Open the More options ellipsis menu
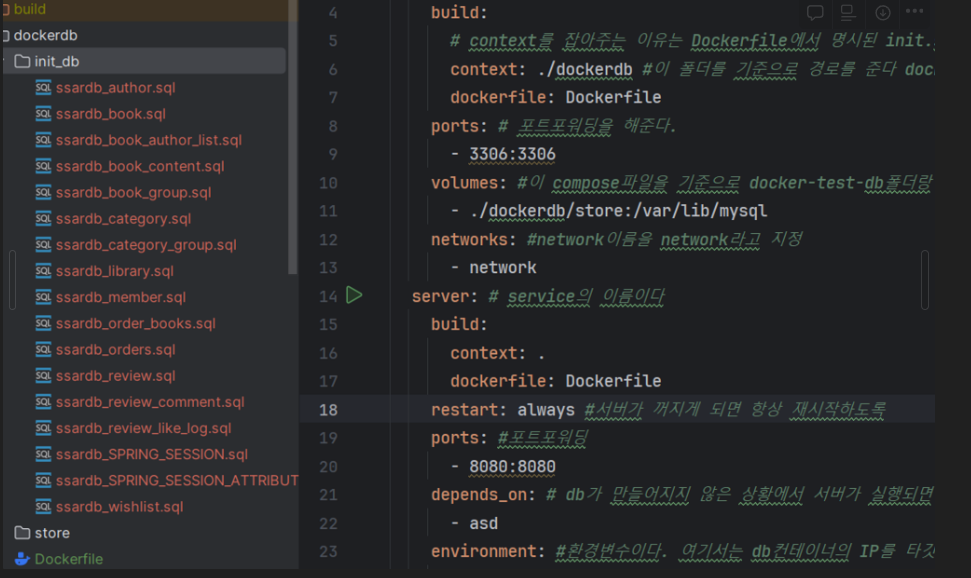Screen dimensions: 971x578 pos(912,12)
